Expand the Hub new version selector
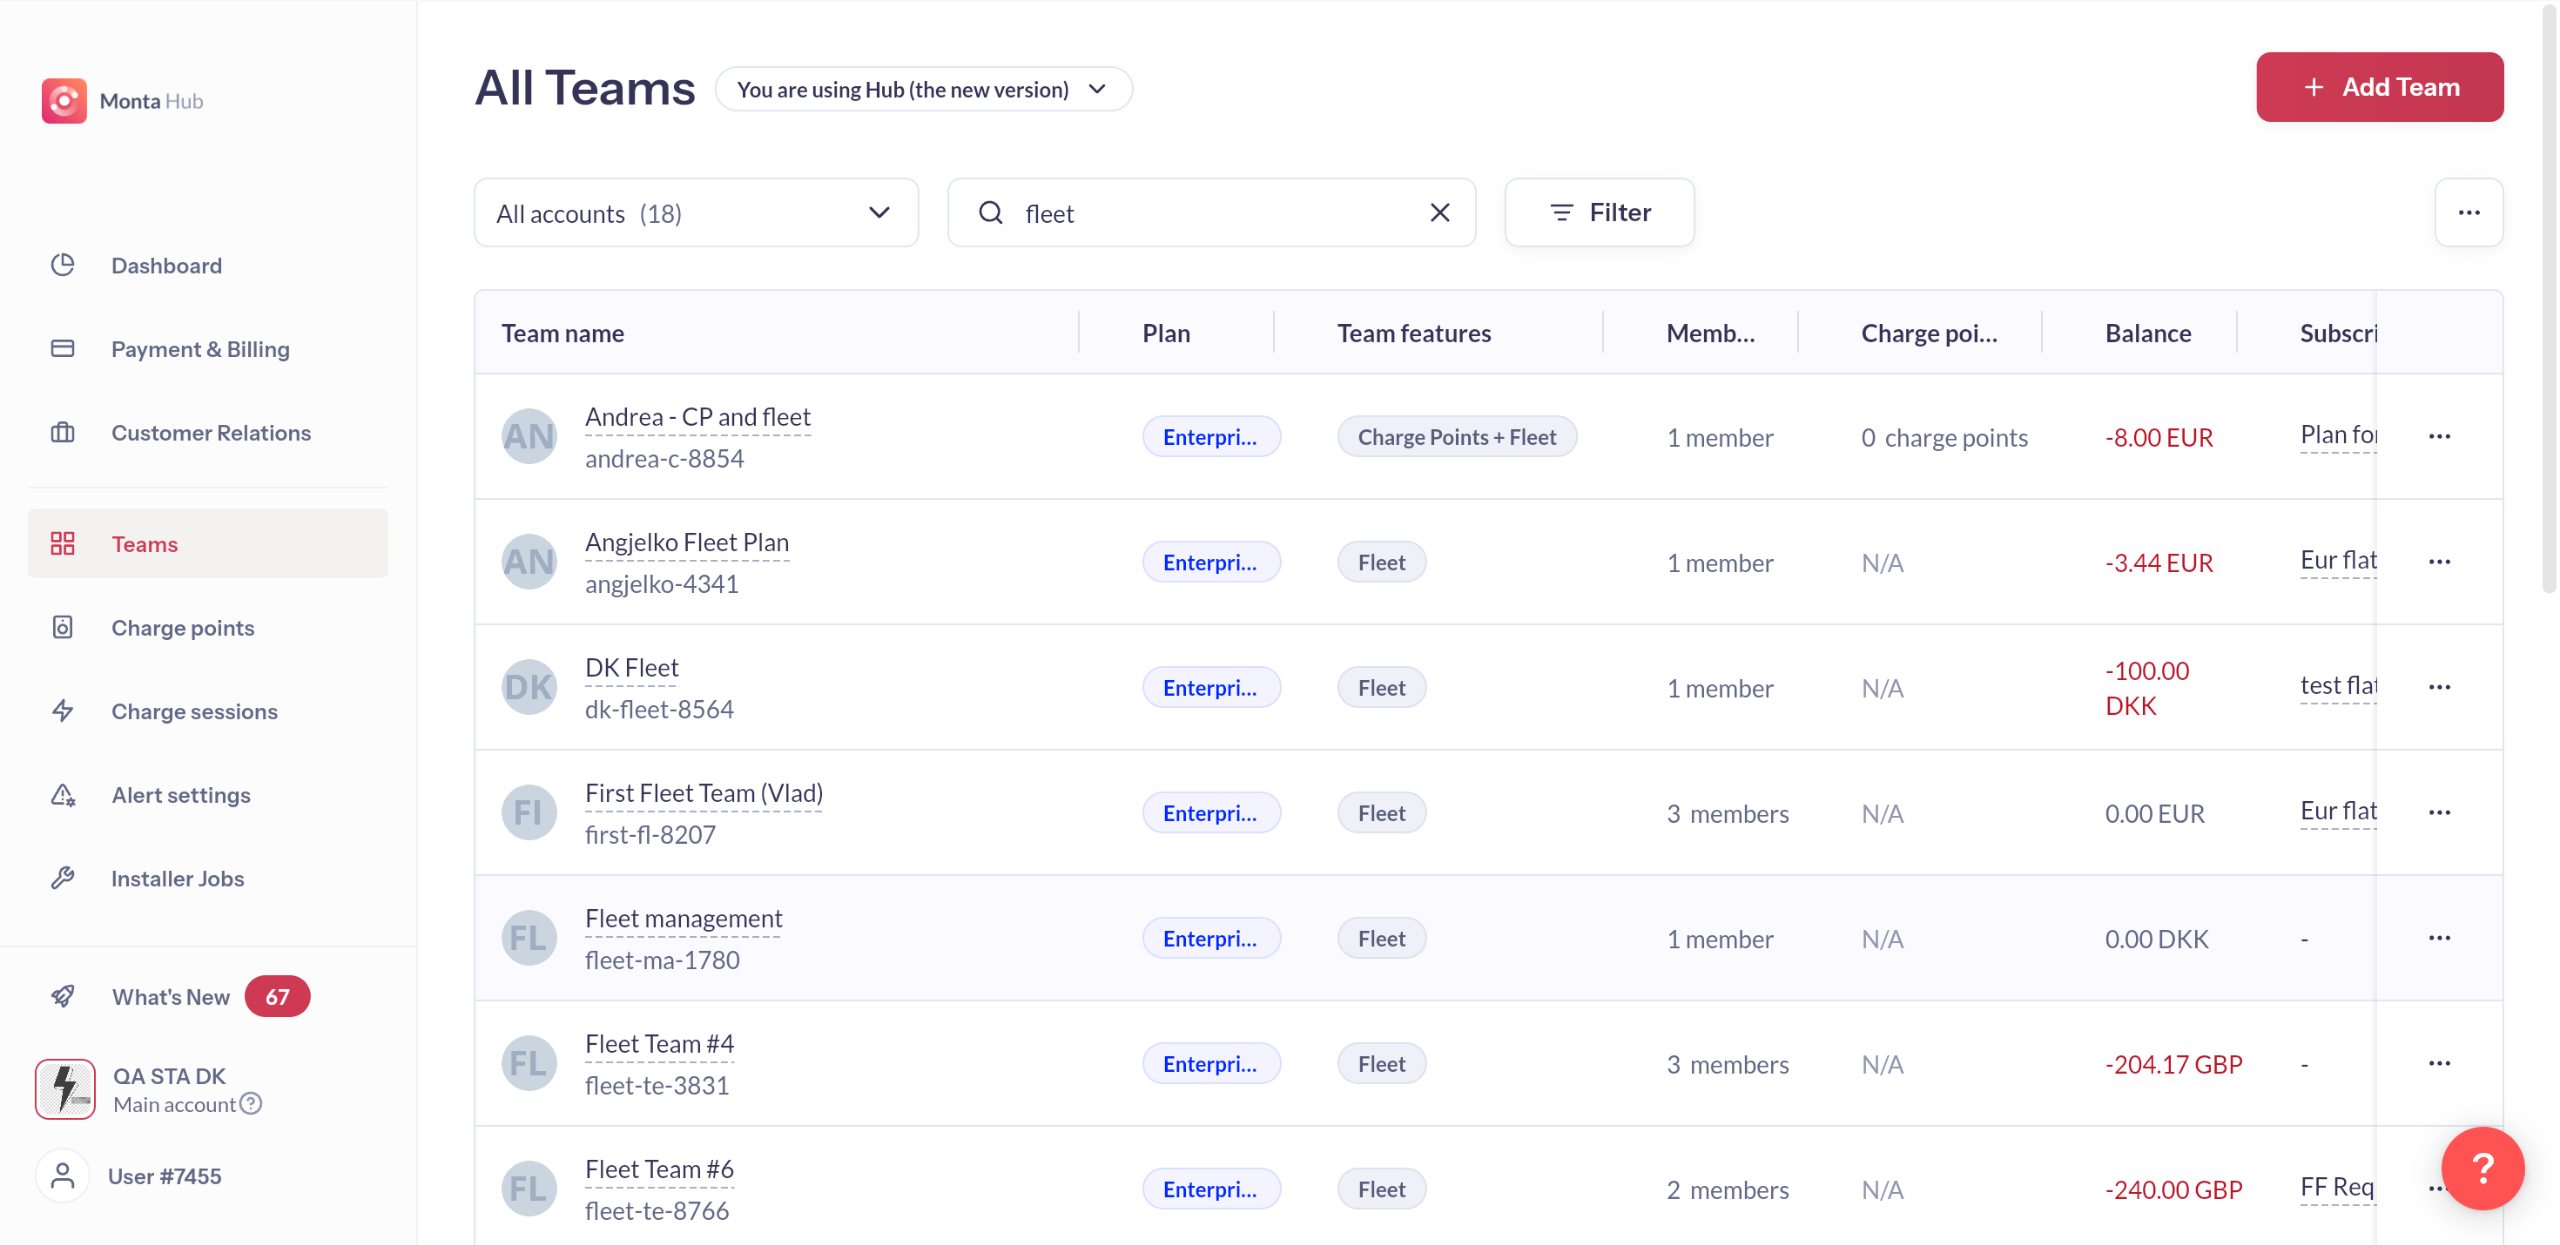This screenshot has height=1245, width=2560. click(x=923, y=90)
